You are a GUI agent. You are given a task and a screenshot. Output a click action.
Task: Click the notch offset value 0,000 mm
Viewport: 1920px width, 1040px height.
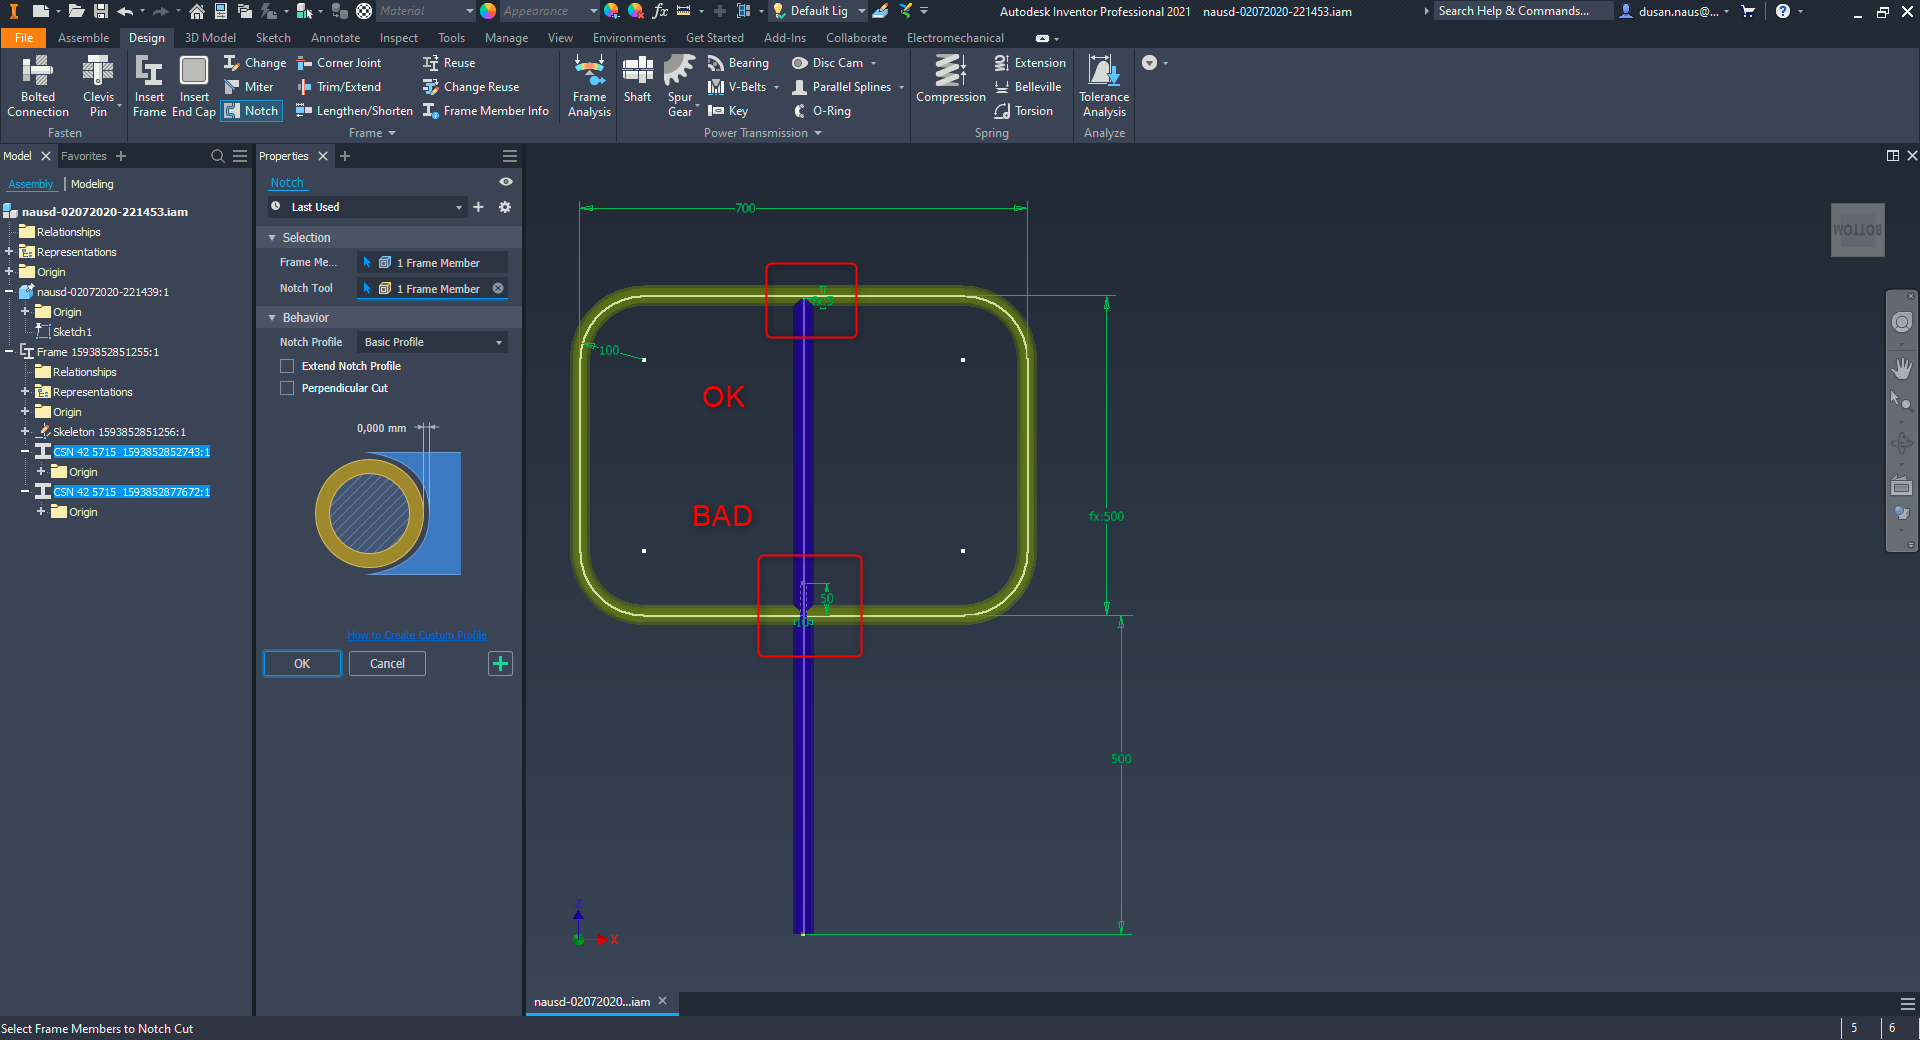pyautogui.click(x=381, y=428)
